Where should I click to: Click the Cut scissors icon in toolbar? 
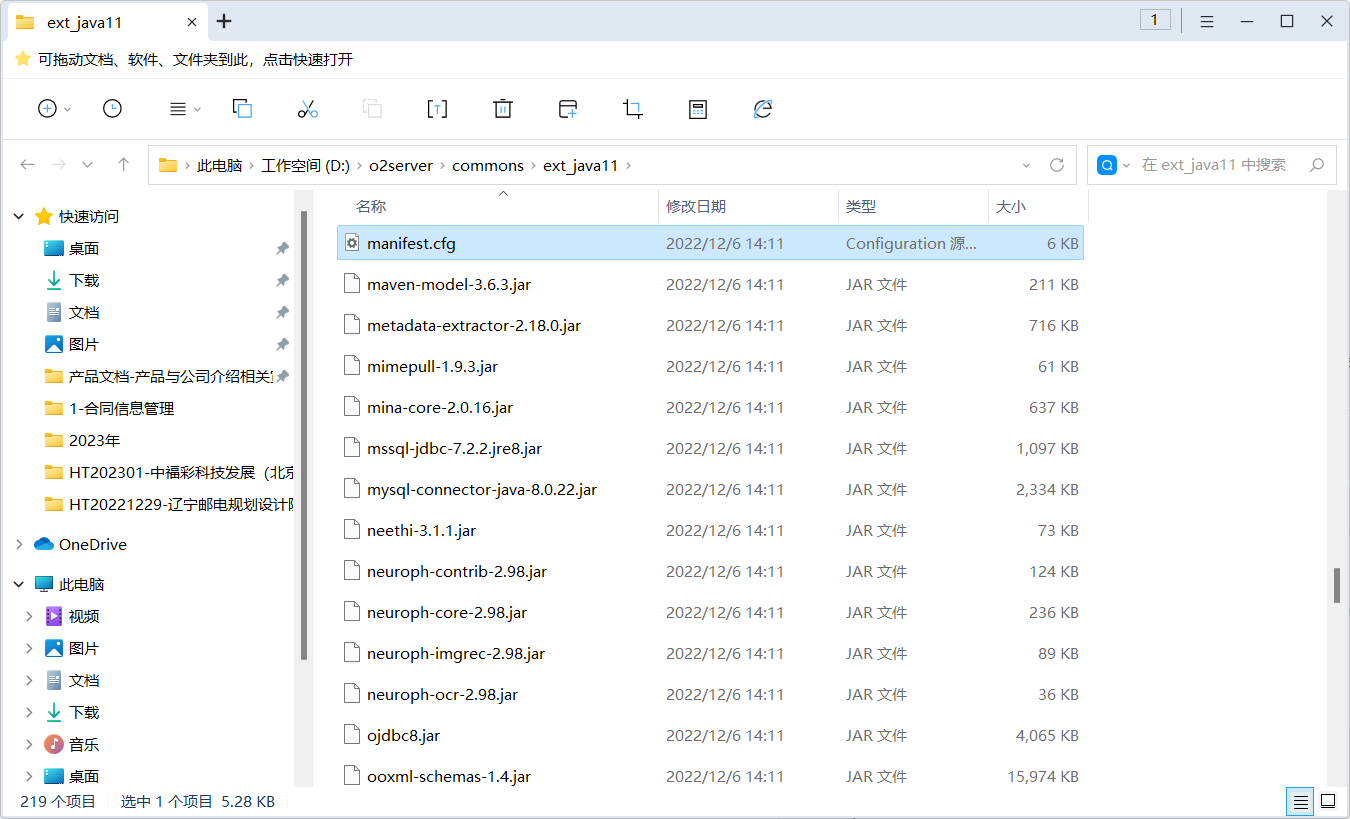[307, 109]
